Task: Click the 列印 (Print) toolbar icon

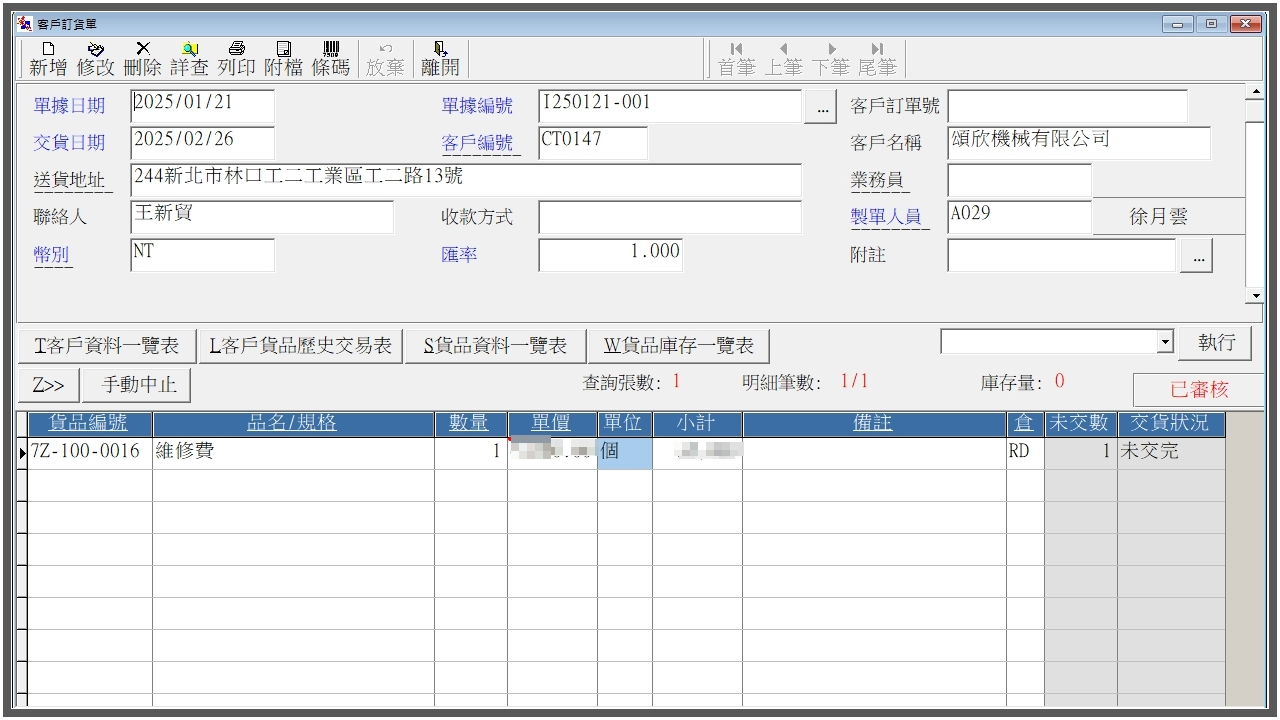Action: (x=236, y=59)
